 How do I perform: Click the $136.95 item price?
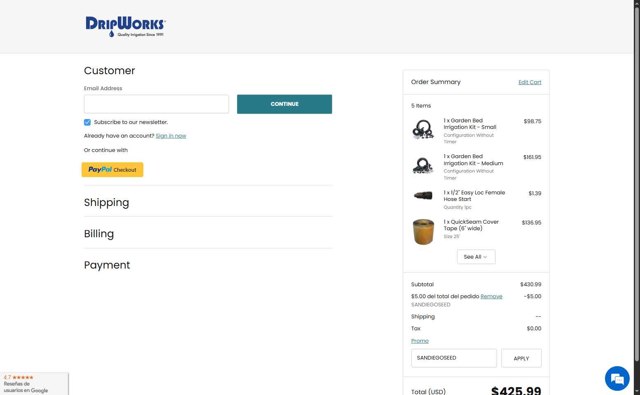(531, 222)
